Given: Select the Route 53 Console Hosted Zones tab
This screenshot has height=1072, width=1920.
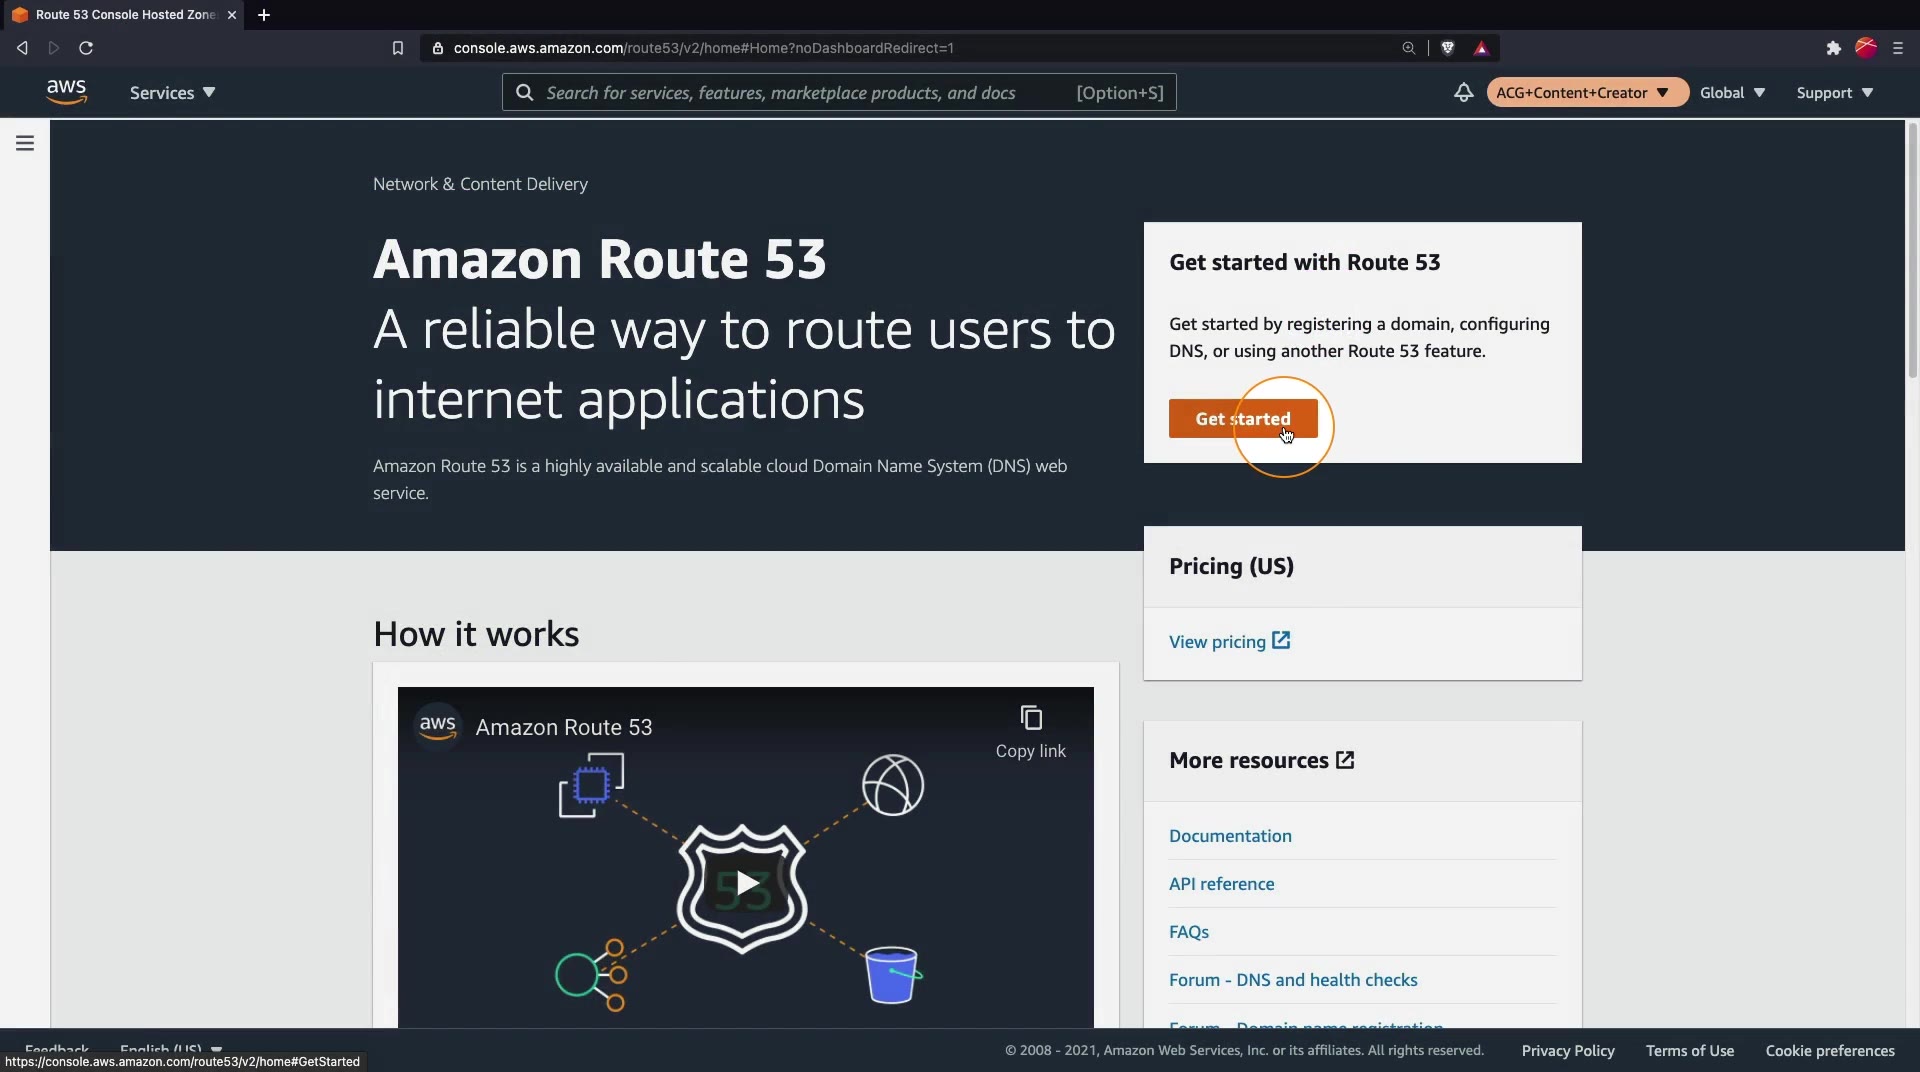Looking at the screenshot, I should (x=122, y=15).
